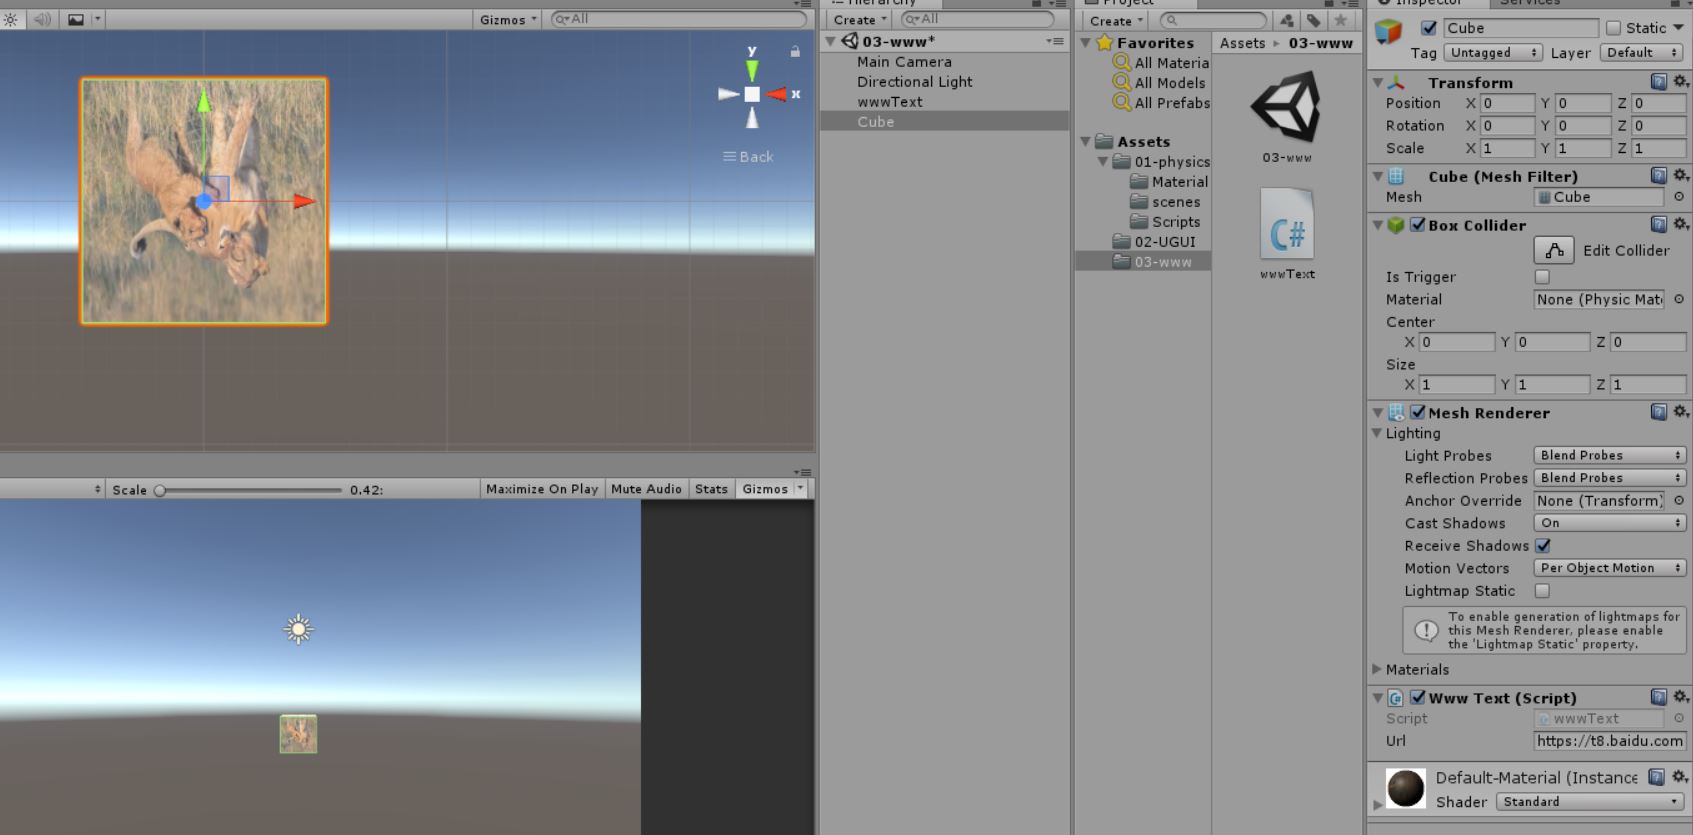Click Search by Label tag icon

(1314, 20)
